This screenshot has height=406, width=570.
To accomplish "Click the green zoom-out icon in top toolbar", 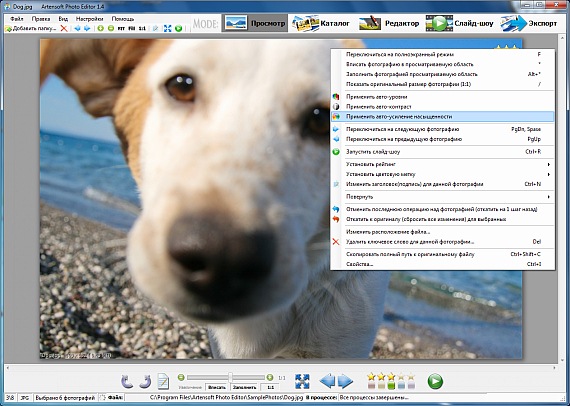I will tap(111, 28).
